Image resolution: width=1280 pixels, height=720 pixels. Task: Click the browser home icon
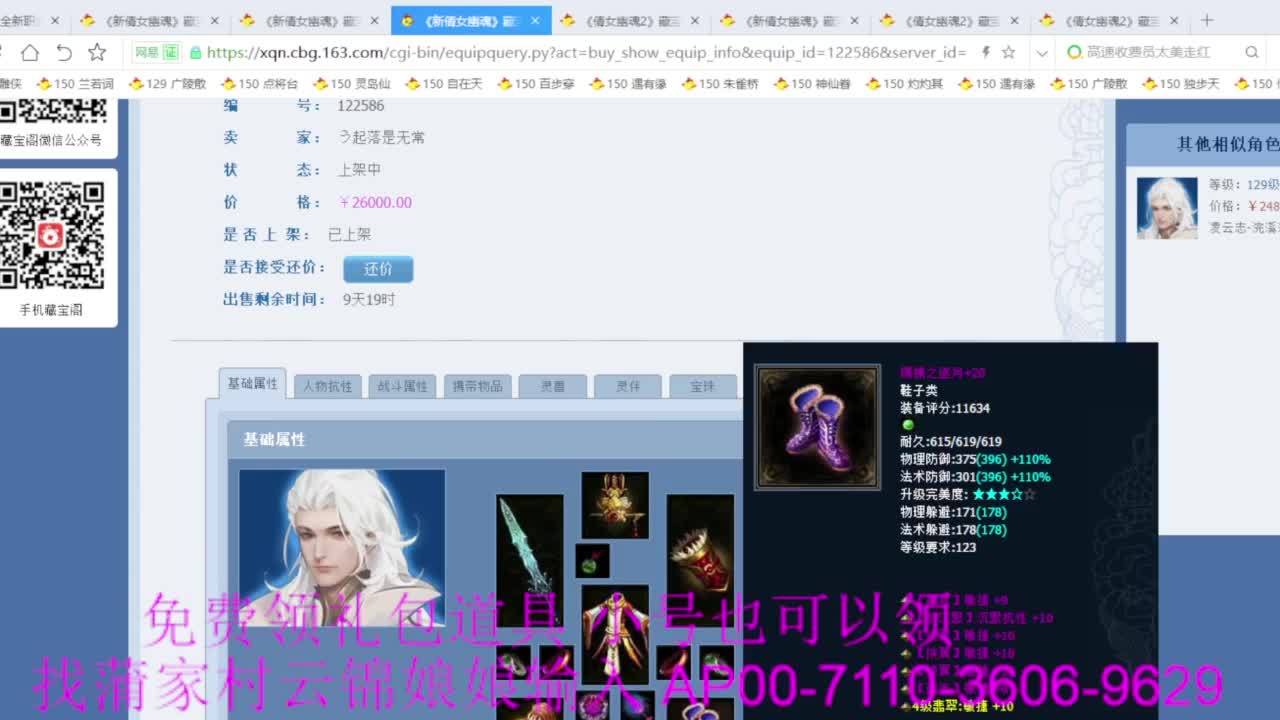30,52
